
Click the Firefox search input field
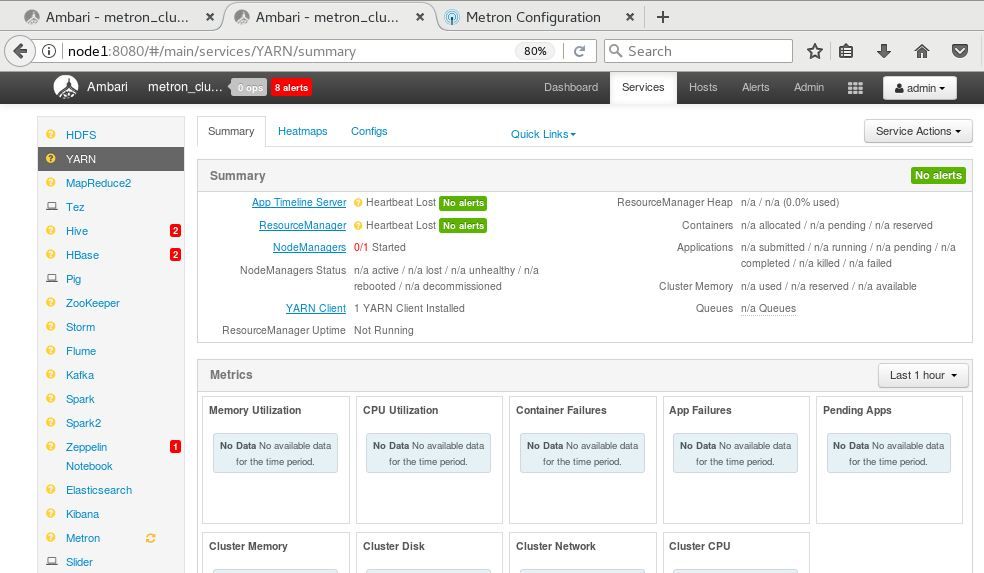pyautogui.click(x=705, y=51)
